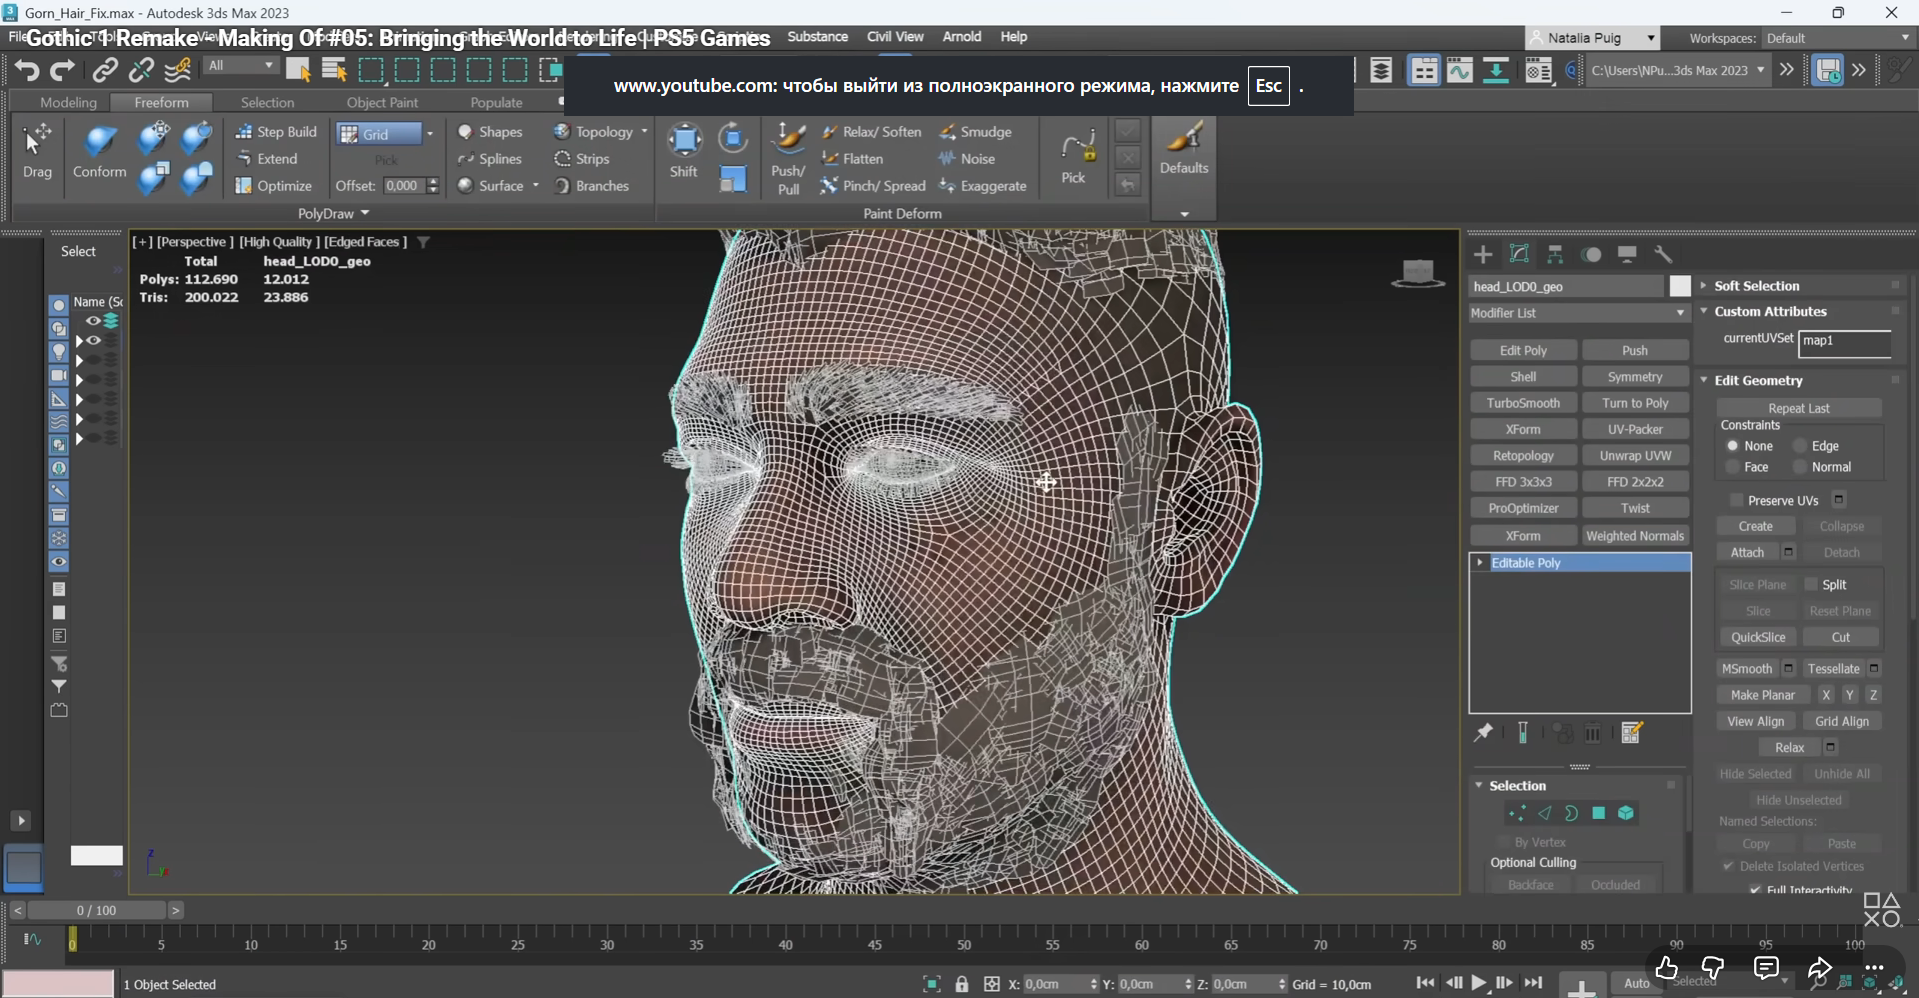Open the Civil View menu
Screen dimensions: 1919x998
tap(895, 37)
